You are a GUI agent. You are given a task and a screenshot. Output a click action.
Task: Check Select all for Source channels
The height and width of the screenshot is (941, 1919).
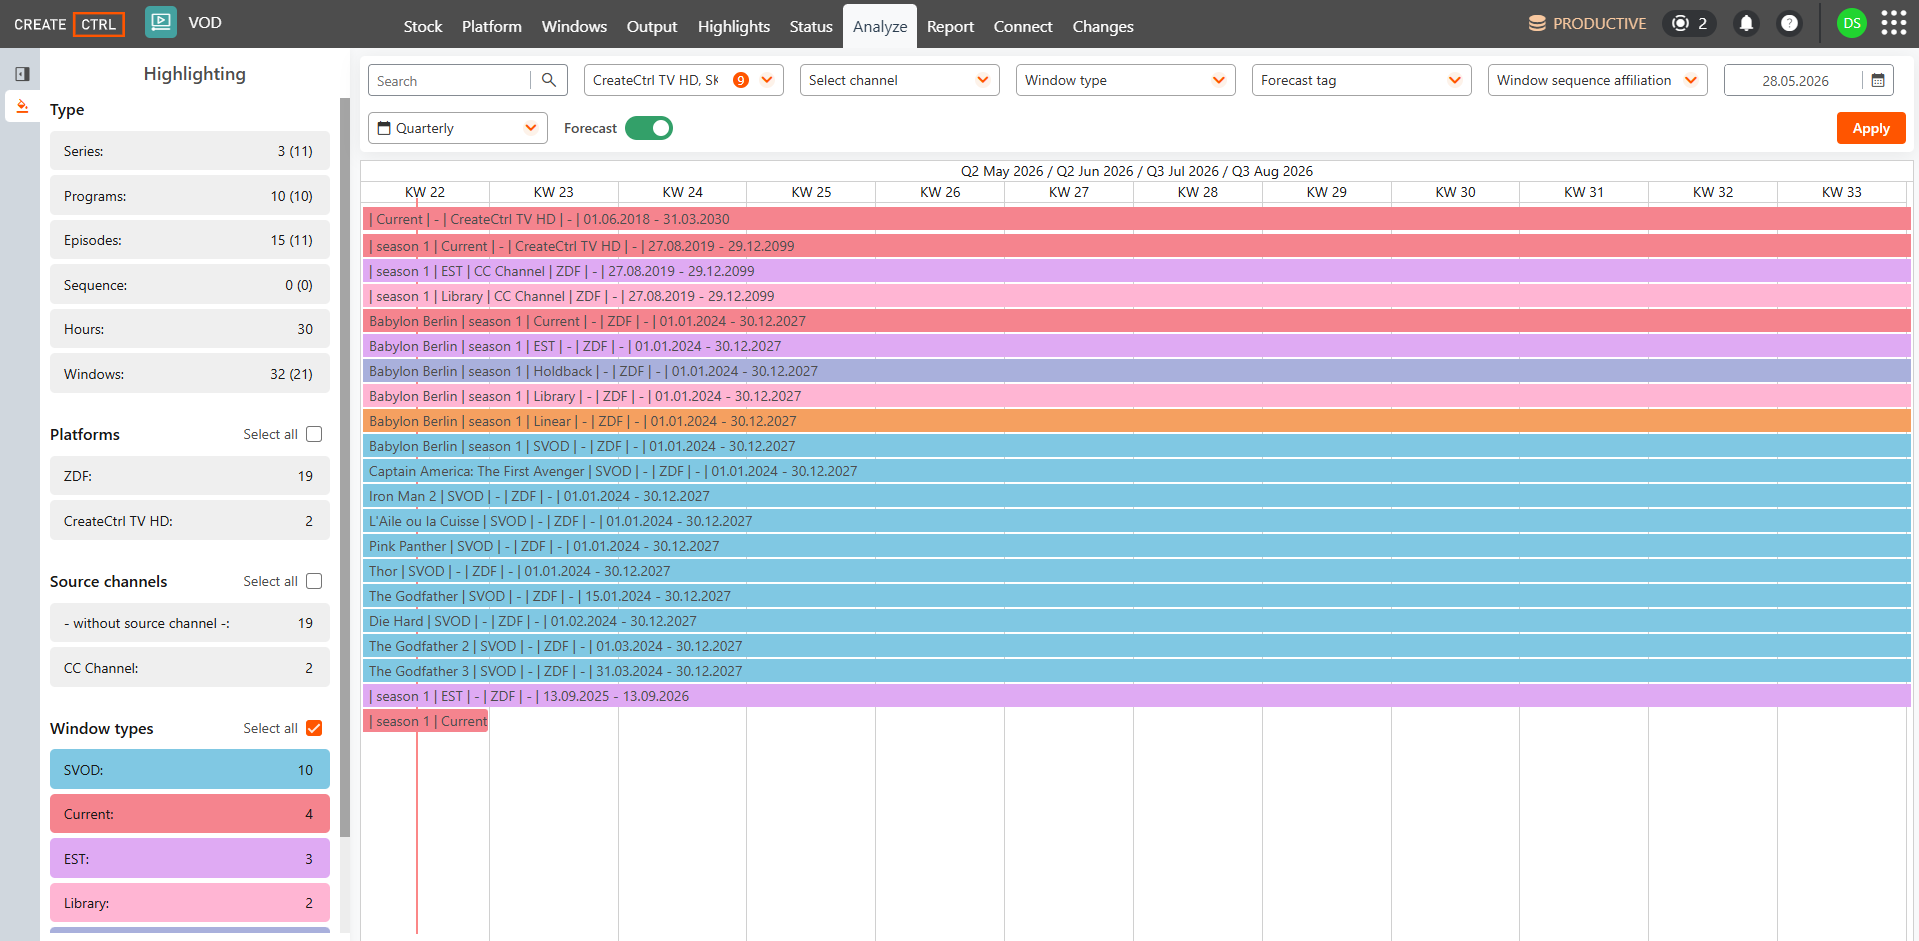coord(314,581)
